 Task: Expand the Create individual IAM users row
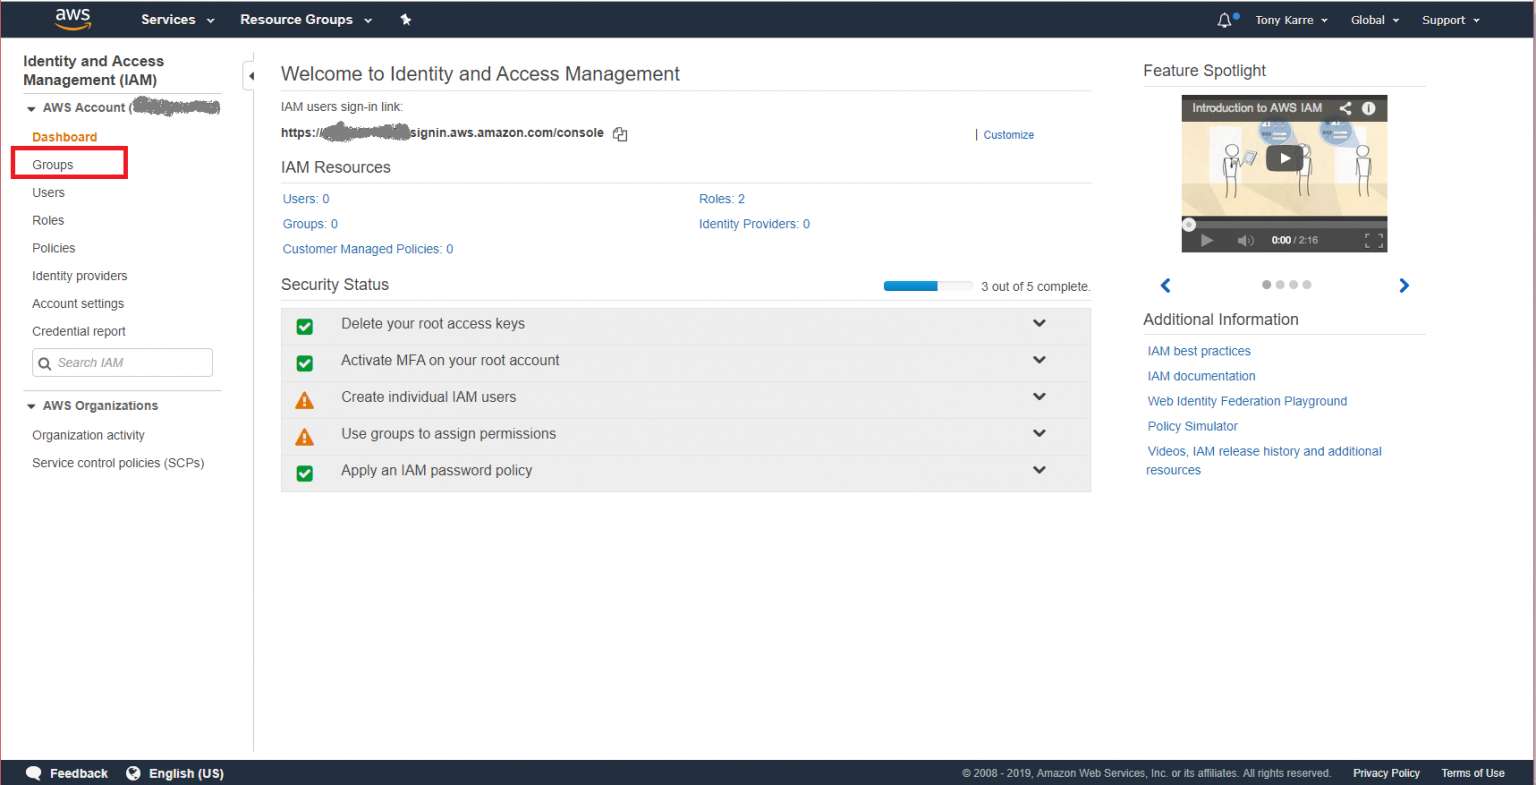tap(1039, 396)
